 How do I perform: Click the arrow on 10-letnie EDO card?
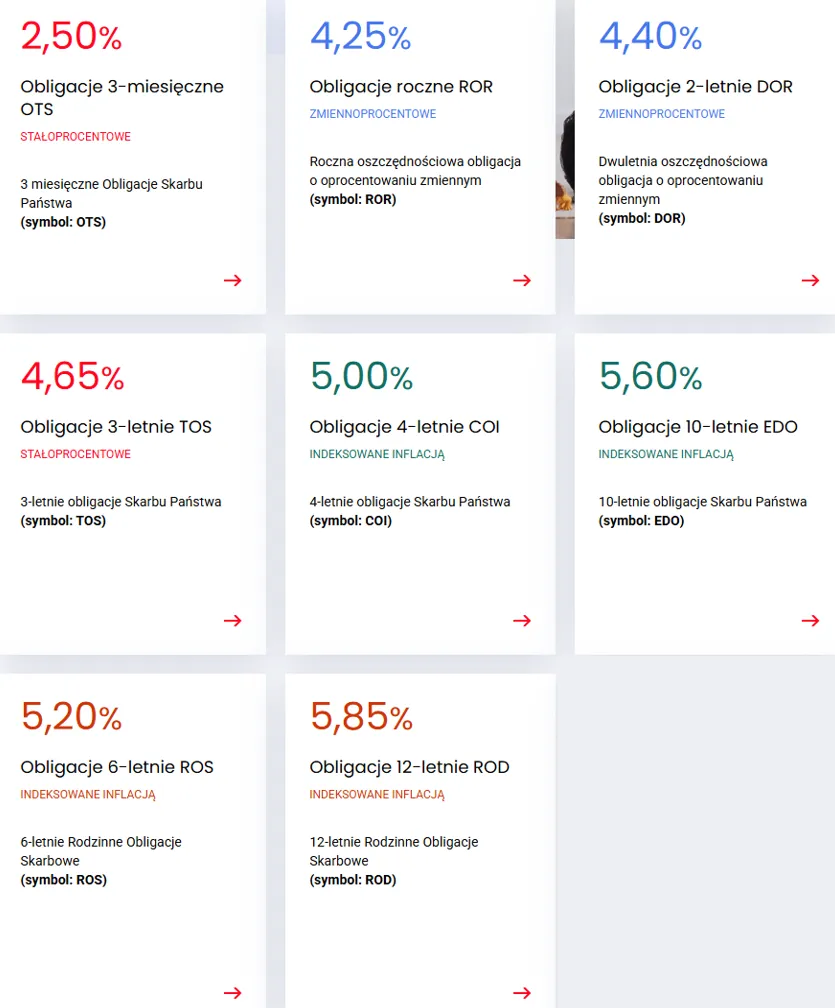click(811, 620)
